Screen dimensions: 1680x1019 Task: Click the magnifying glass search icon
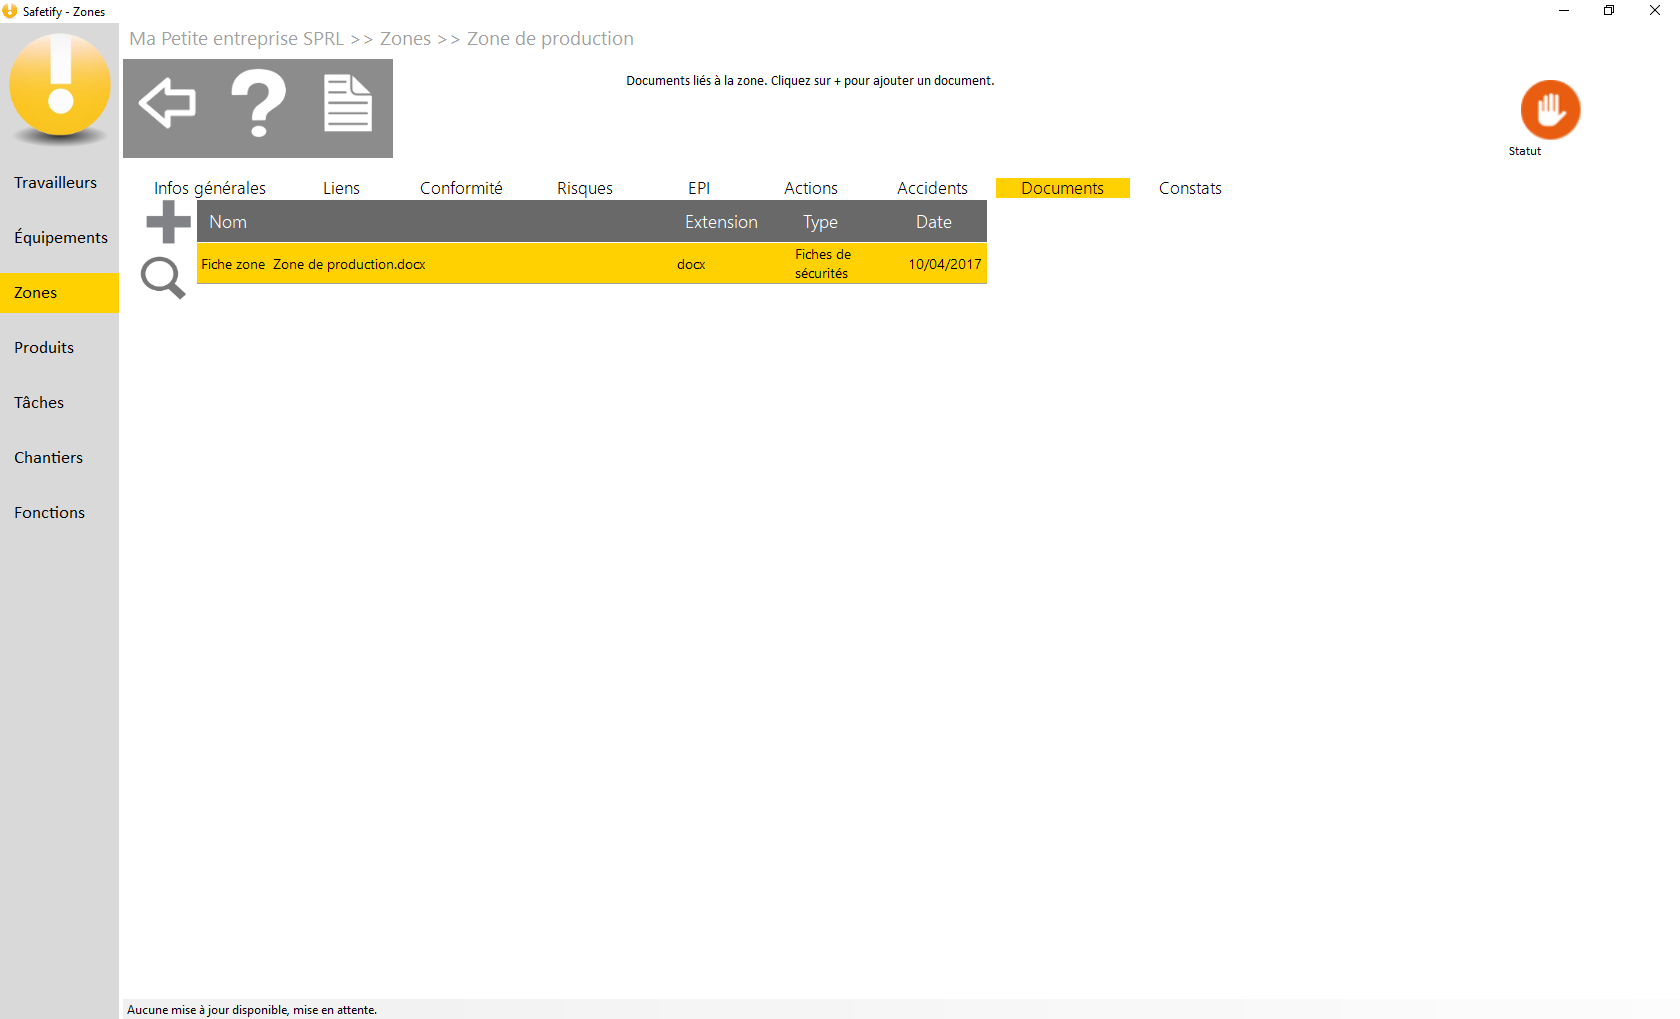point(163,277)
